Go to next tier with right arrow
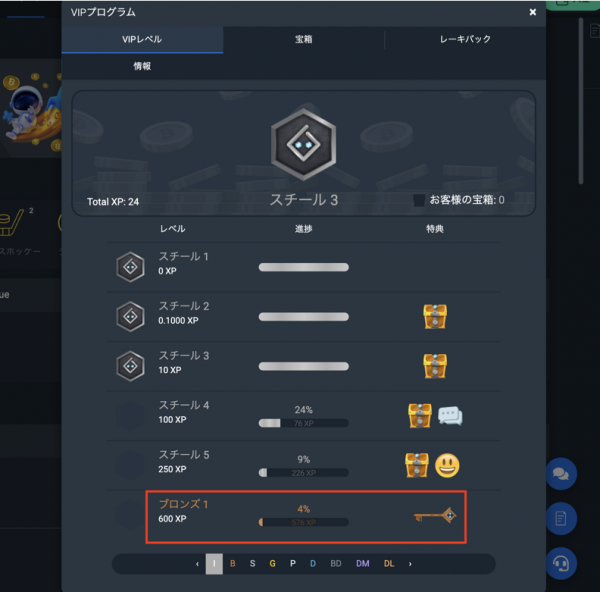This screenshot has height=592, width=600. pos(410,564)
